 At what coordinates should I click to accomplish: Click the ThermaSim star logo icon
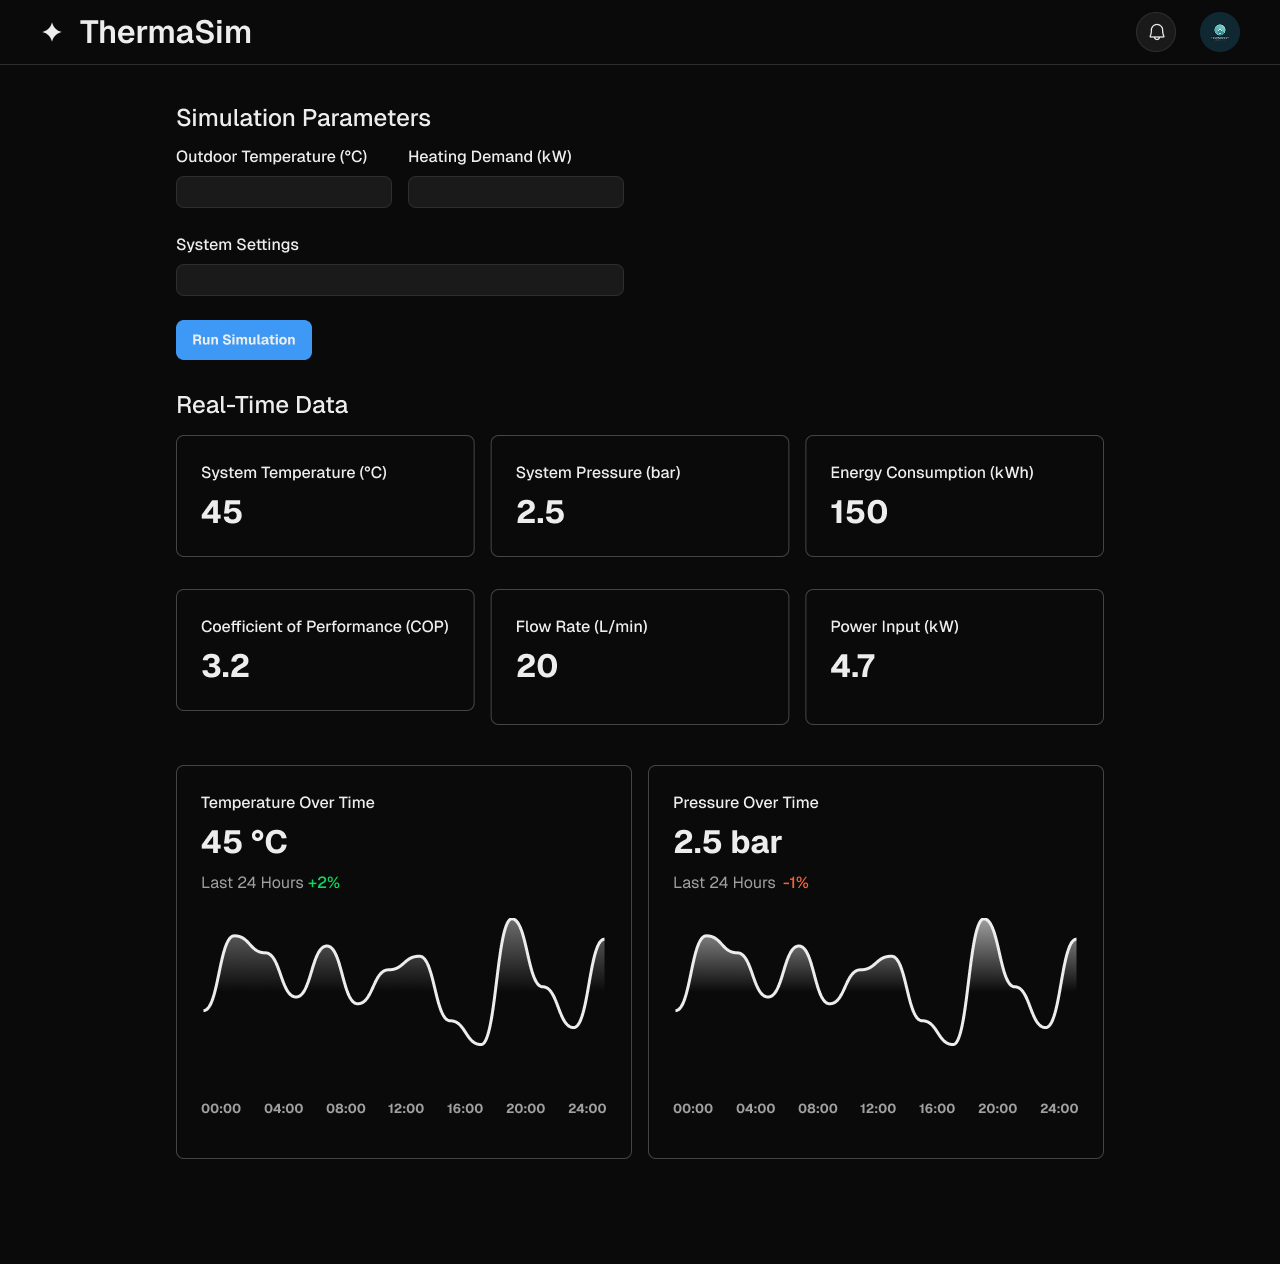pos(52,32)
